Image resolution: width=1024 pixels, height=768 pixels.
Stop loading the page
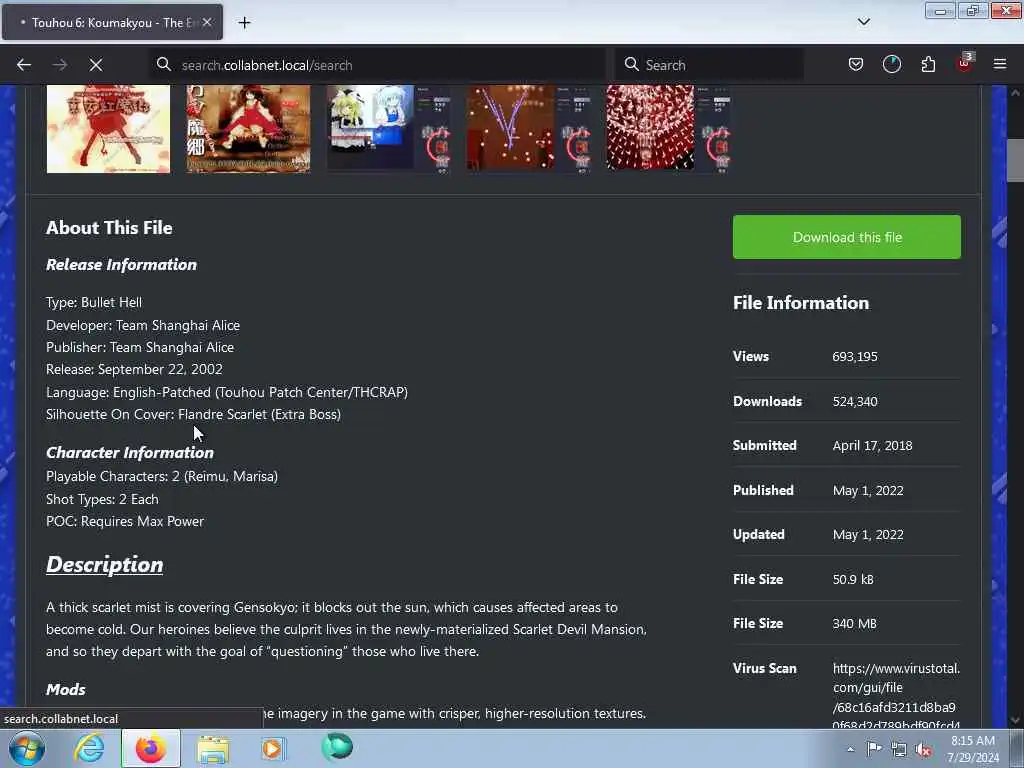tap(96, 65)
